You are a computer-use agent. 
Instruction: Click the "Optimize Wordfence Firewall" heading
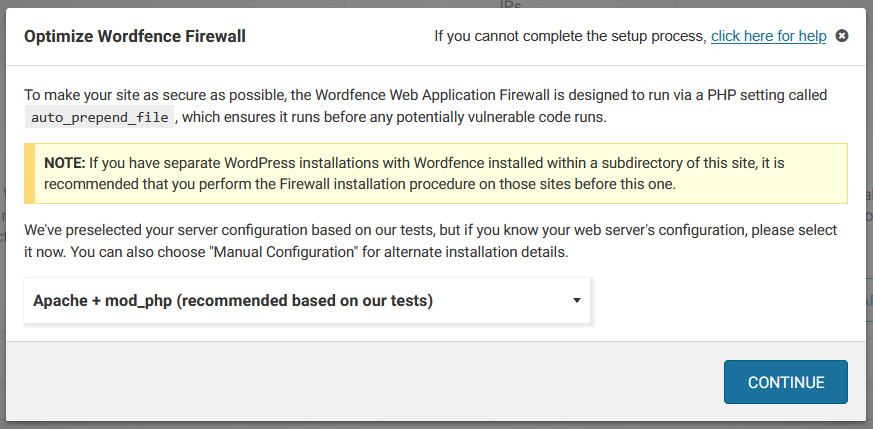135,37
